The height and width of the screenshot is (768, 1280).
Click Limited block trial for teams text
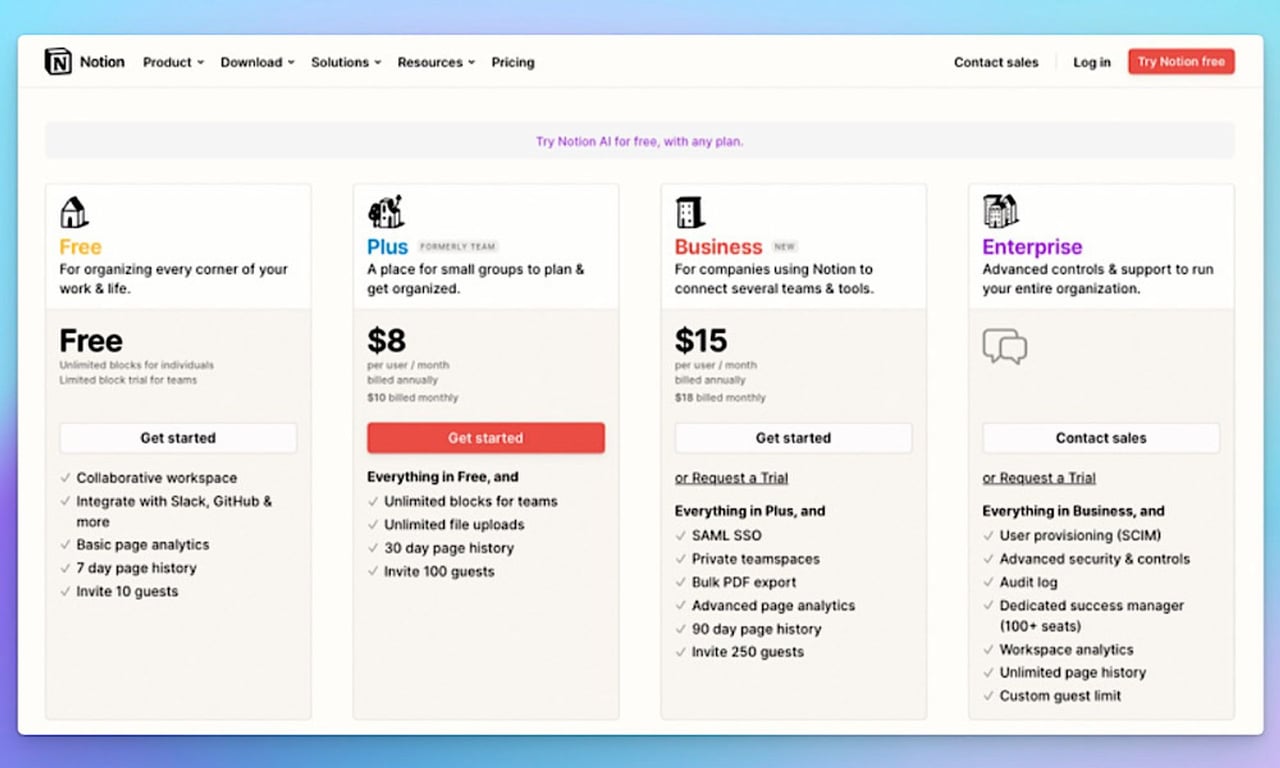(x=128, y=380)
